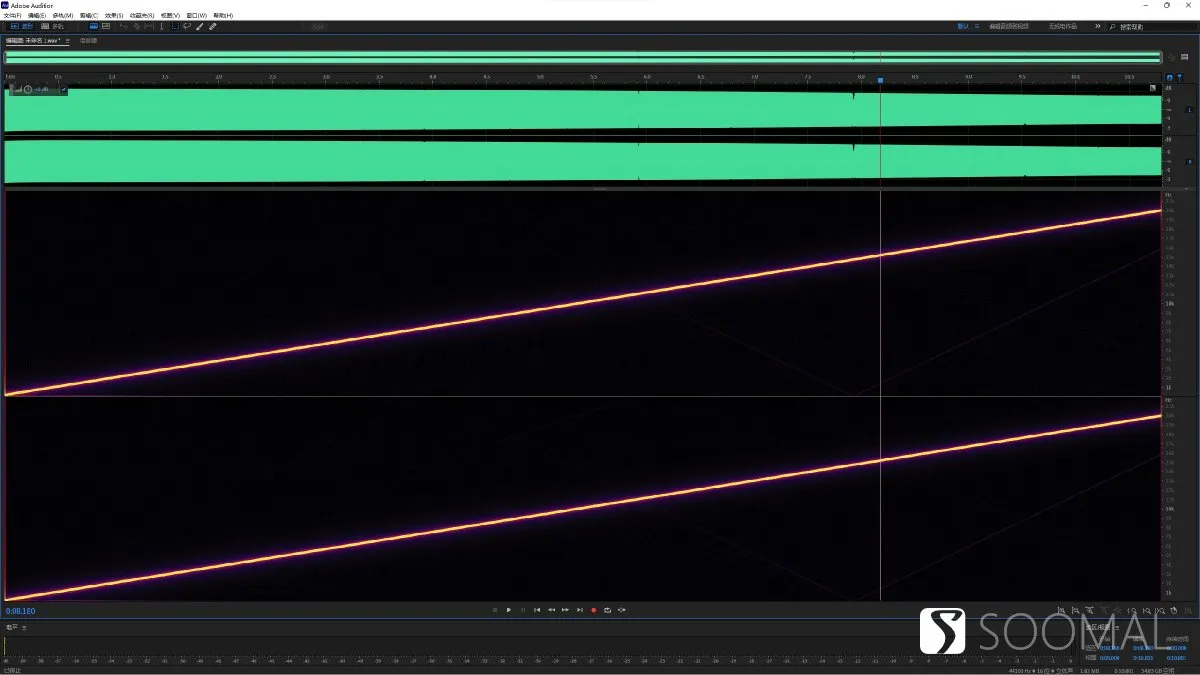1200x675 pixels.
Task: Select the Paintbrush Selection tool
Action: 200,26
